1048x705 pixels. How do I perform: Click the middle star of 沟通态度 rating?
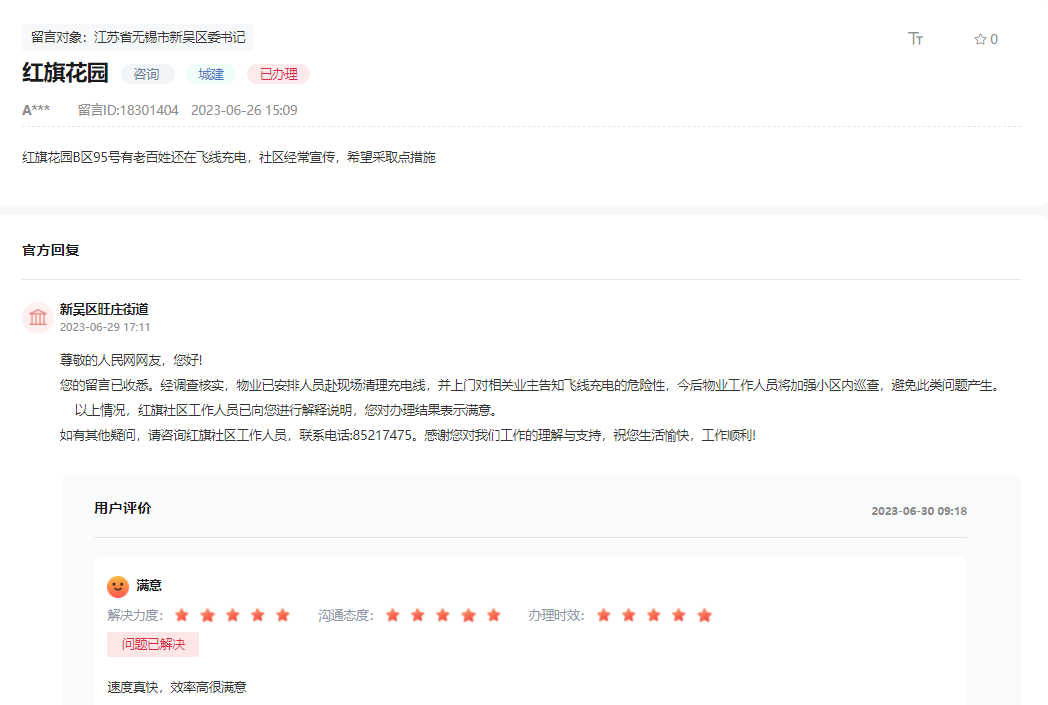coord(442,615)
